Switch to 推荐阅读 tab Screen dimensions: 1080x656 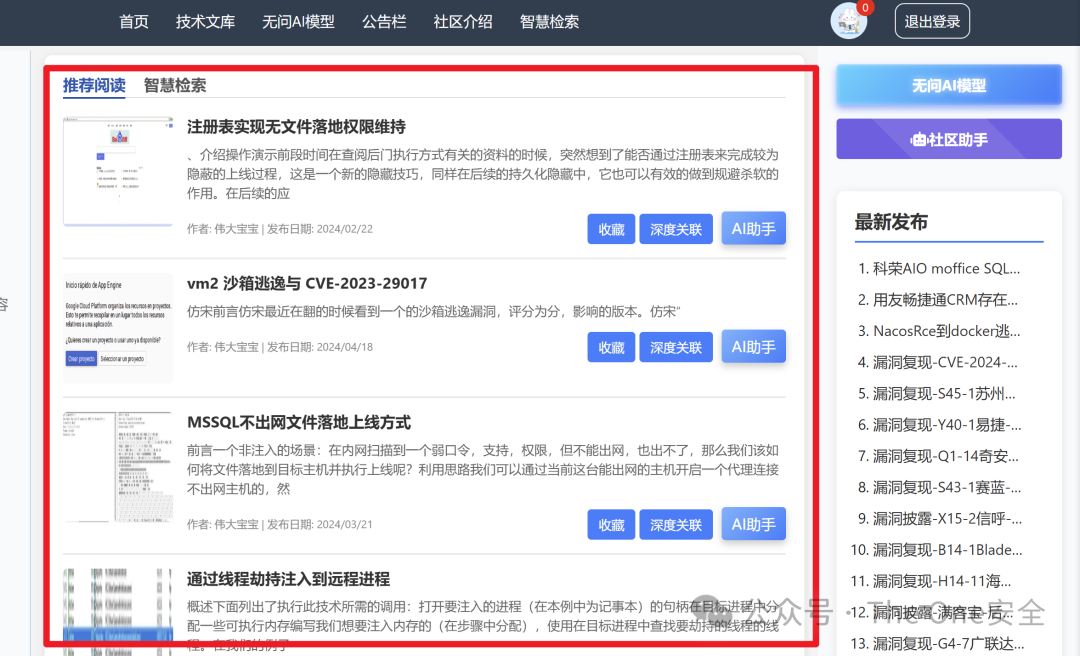click(x=94, y=85)
